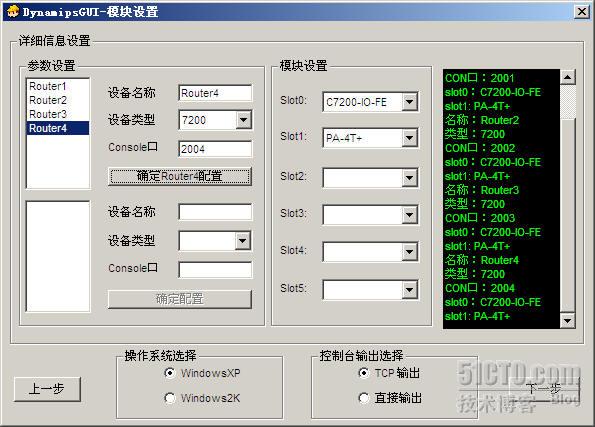The width and height of the screenshot is (595, 427).
Task: Open the empty Slot3 dropdown
Action: coord(409,215)
